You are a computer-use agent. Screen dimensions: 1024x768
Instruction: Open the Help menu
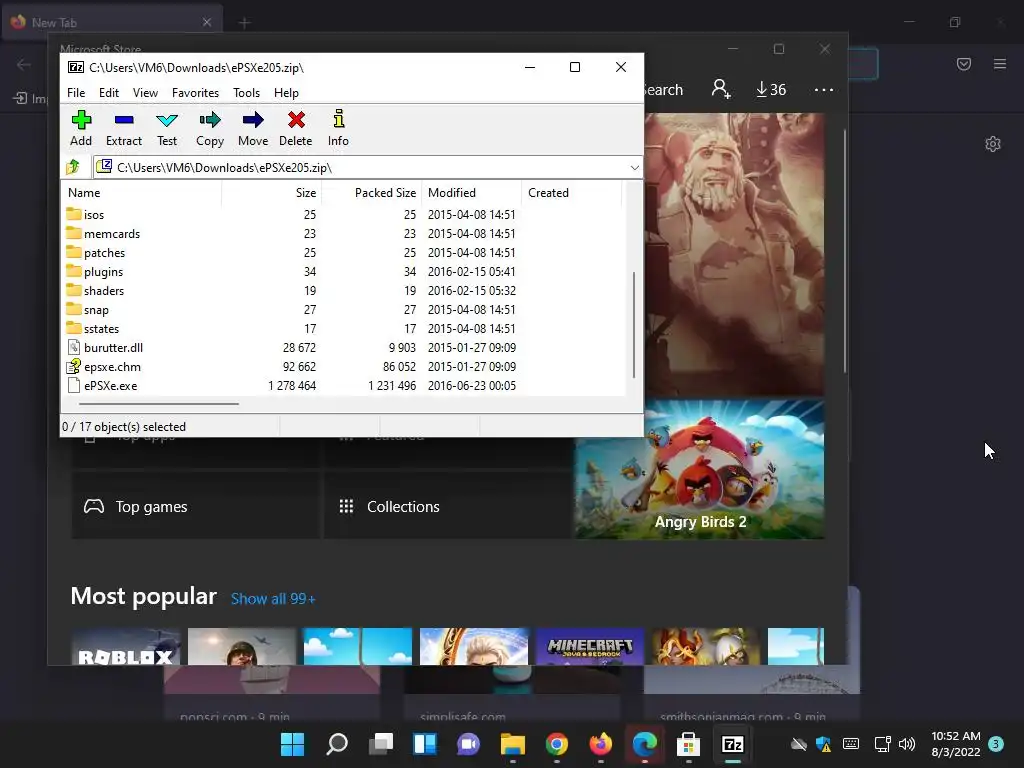click(x=286, y=93)
